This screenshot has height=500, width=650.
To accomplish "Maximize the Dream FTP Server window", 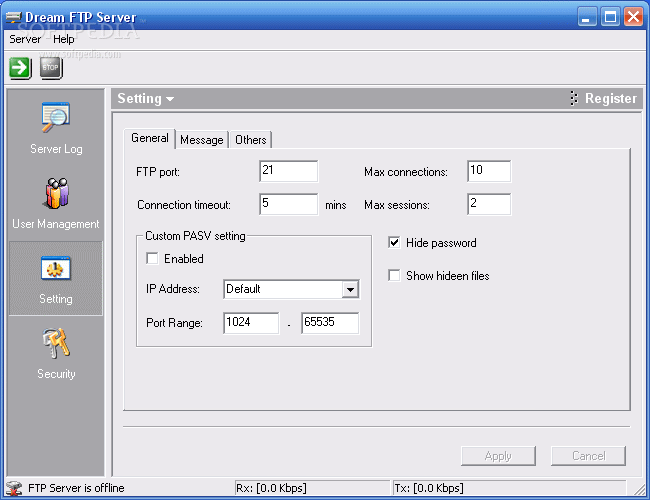I will click(x=610, y=17).
